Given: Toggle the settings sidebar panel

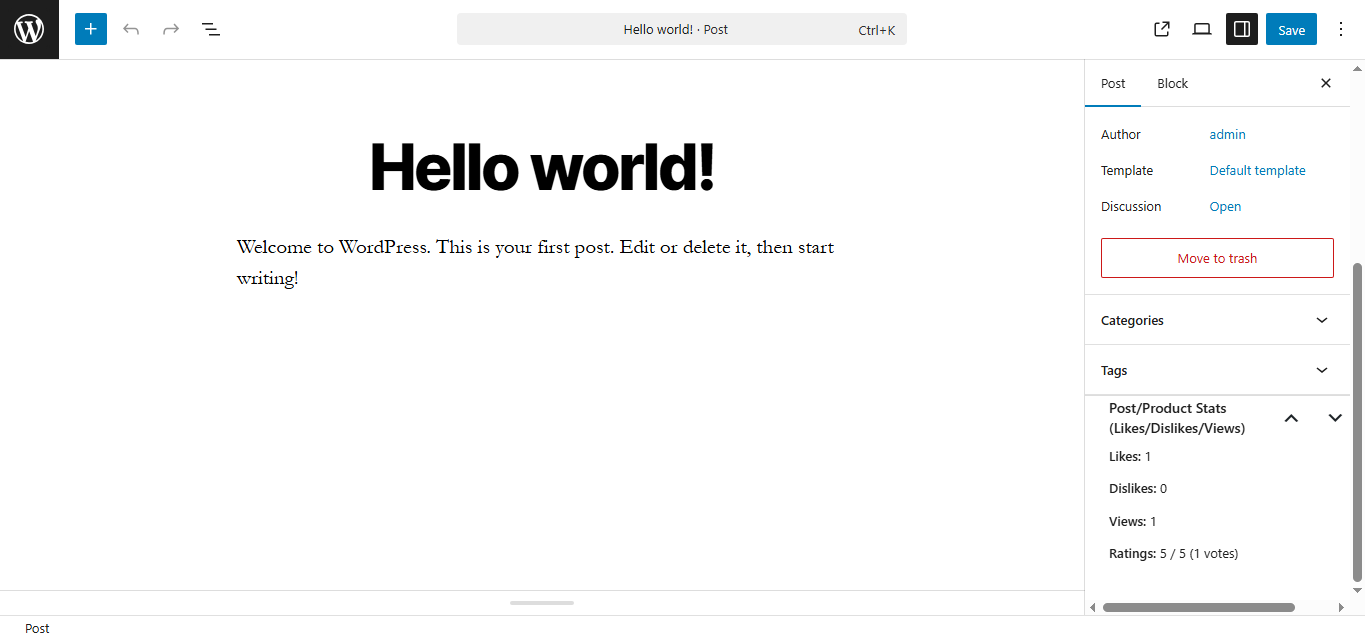Looking at the screenshot, I should [x=1242, y=29].
